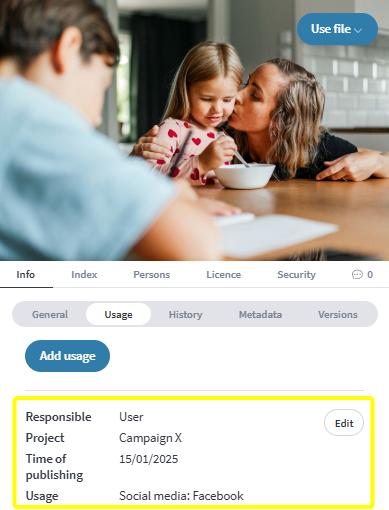Select the Info tab
389x510 pixels.
click(26, 275)
